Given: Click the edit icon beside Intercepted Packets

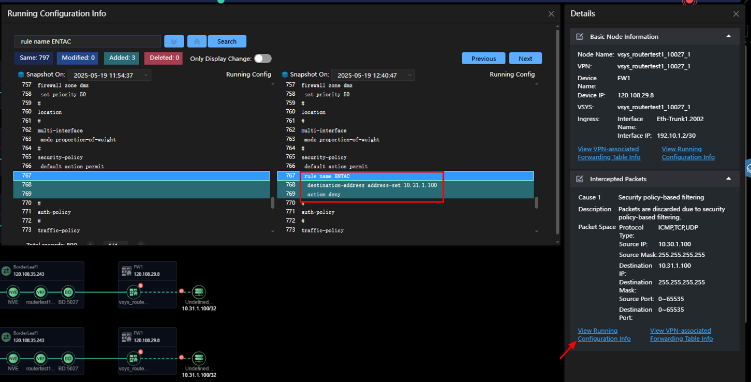Looking at the screenshot, I should point(580,179).
